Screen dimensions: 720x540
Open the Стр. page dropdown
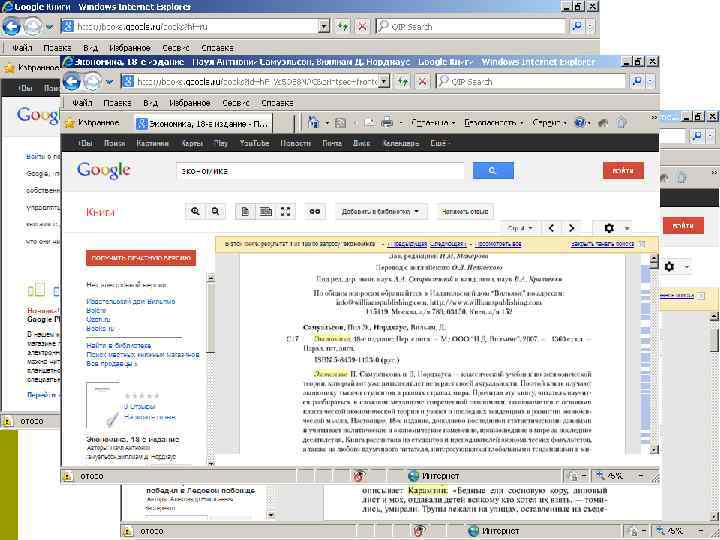[x=520, y=228]
